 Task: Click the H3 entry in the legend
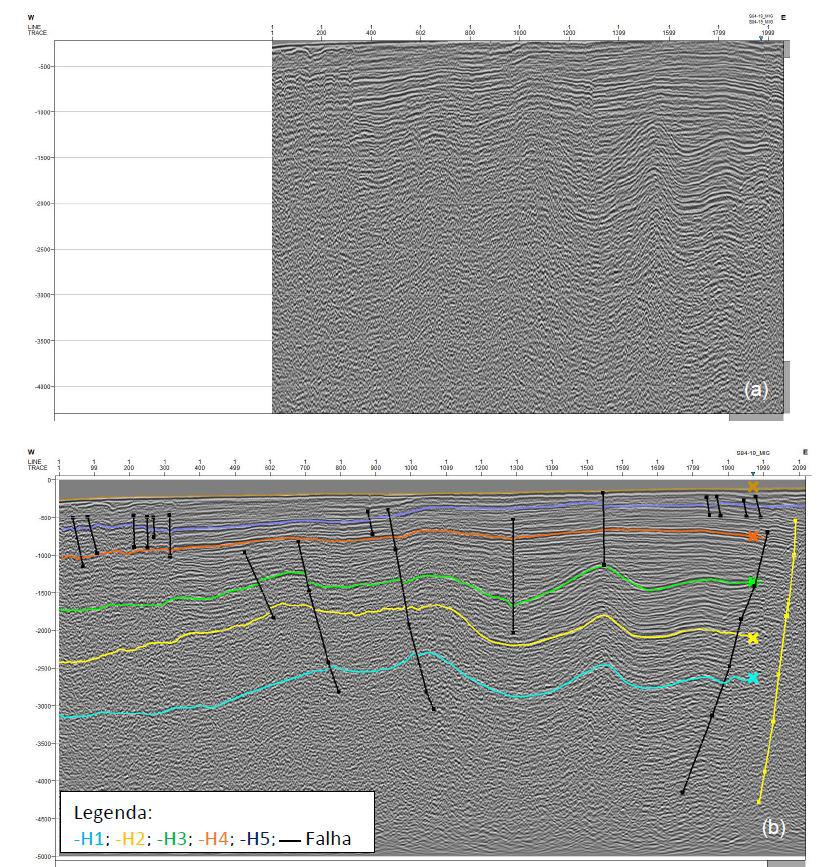172,839
